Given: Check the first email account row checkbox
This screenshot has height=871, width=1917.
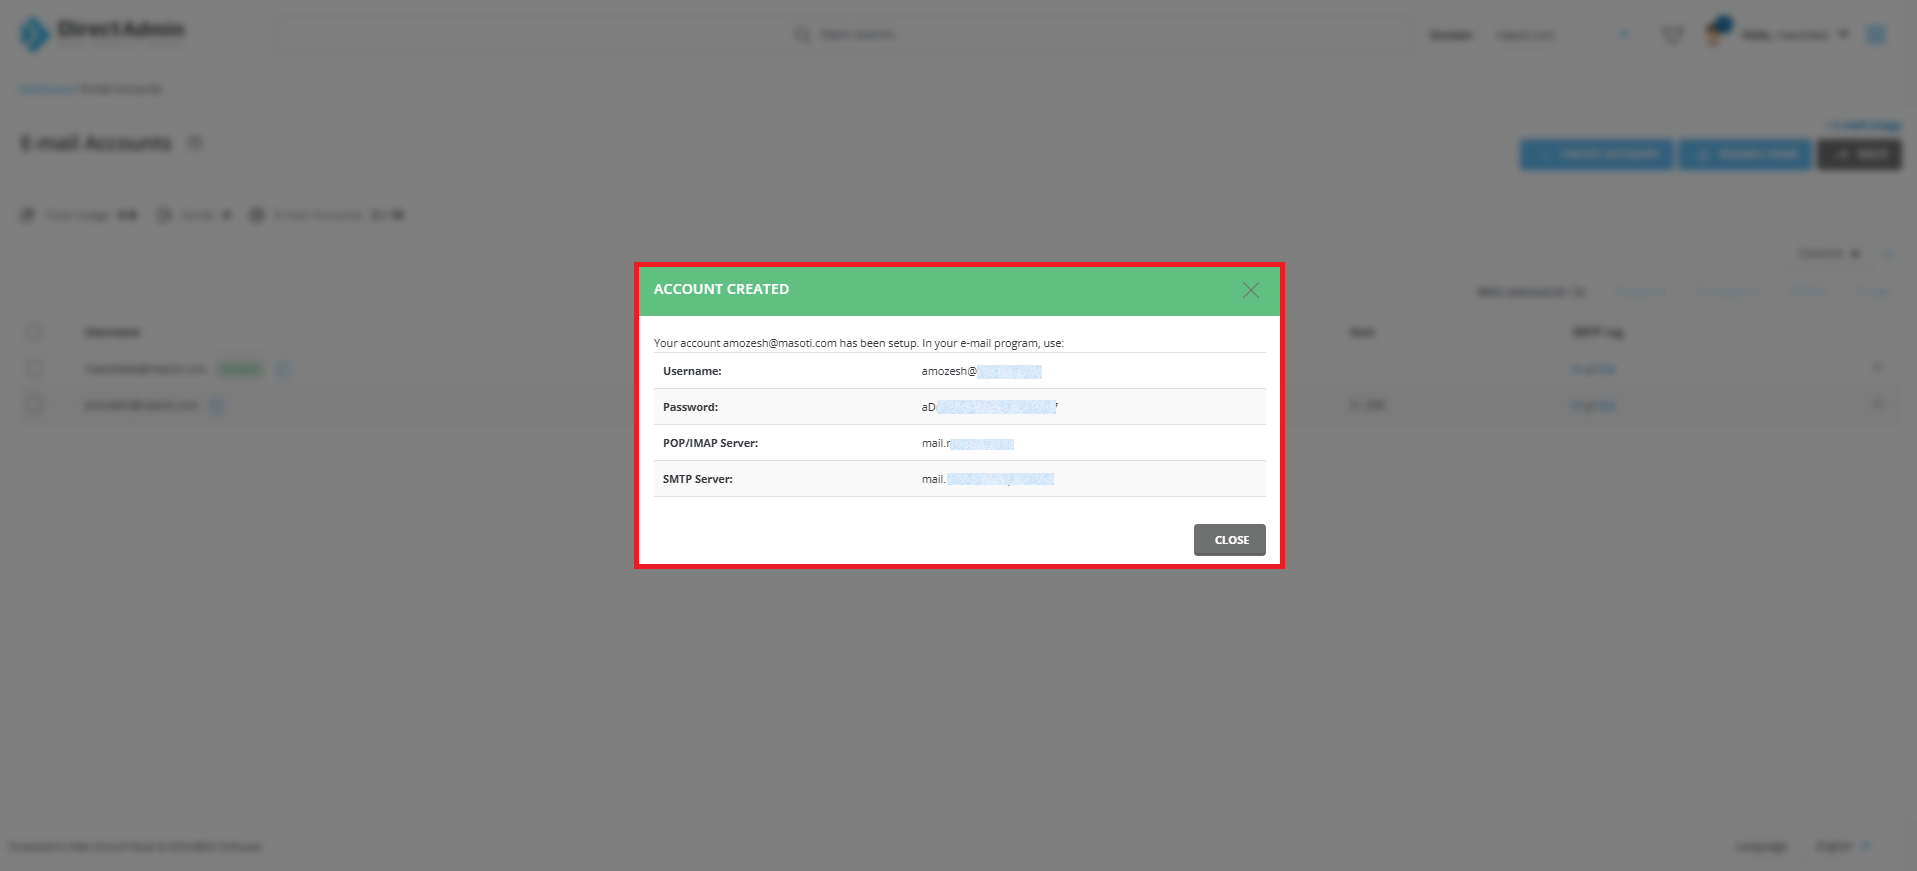Looking at the screenshot, I should 35,369.
